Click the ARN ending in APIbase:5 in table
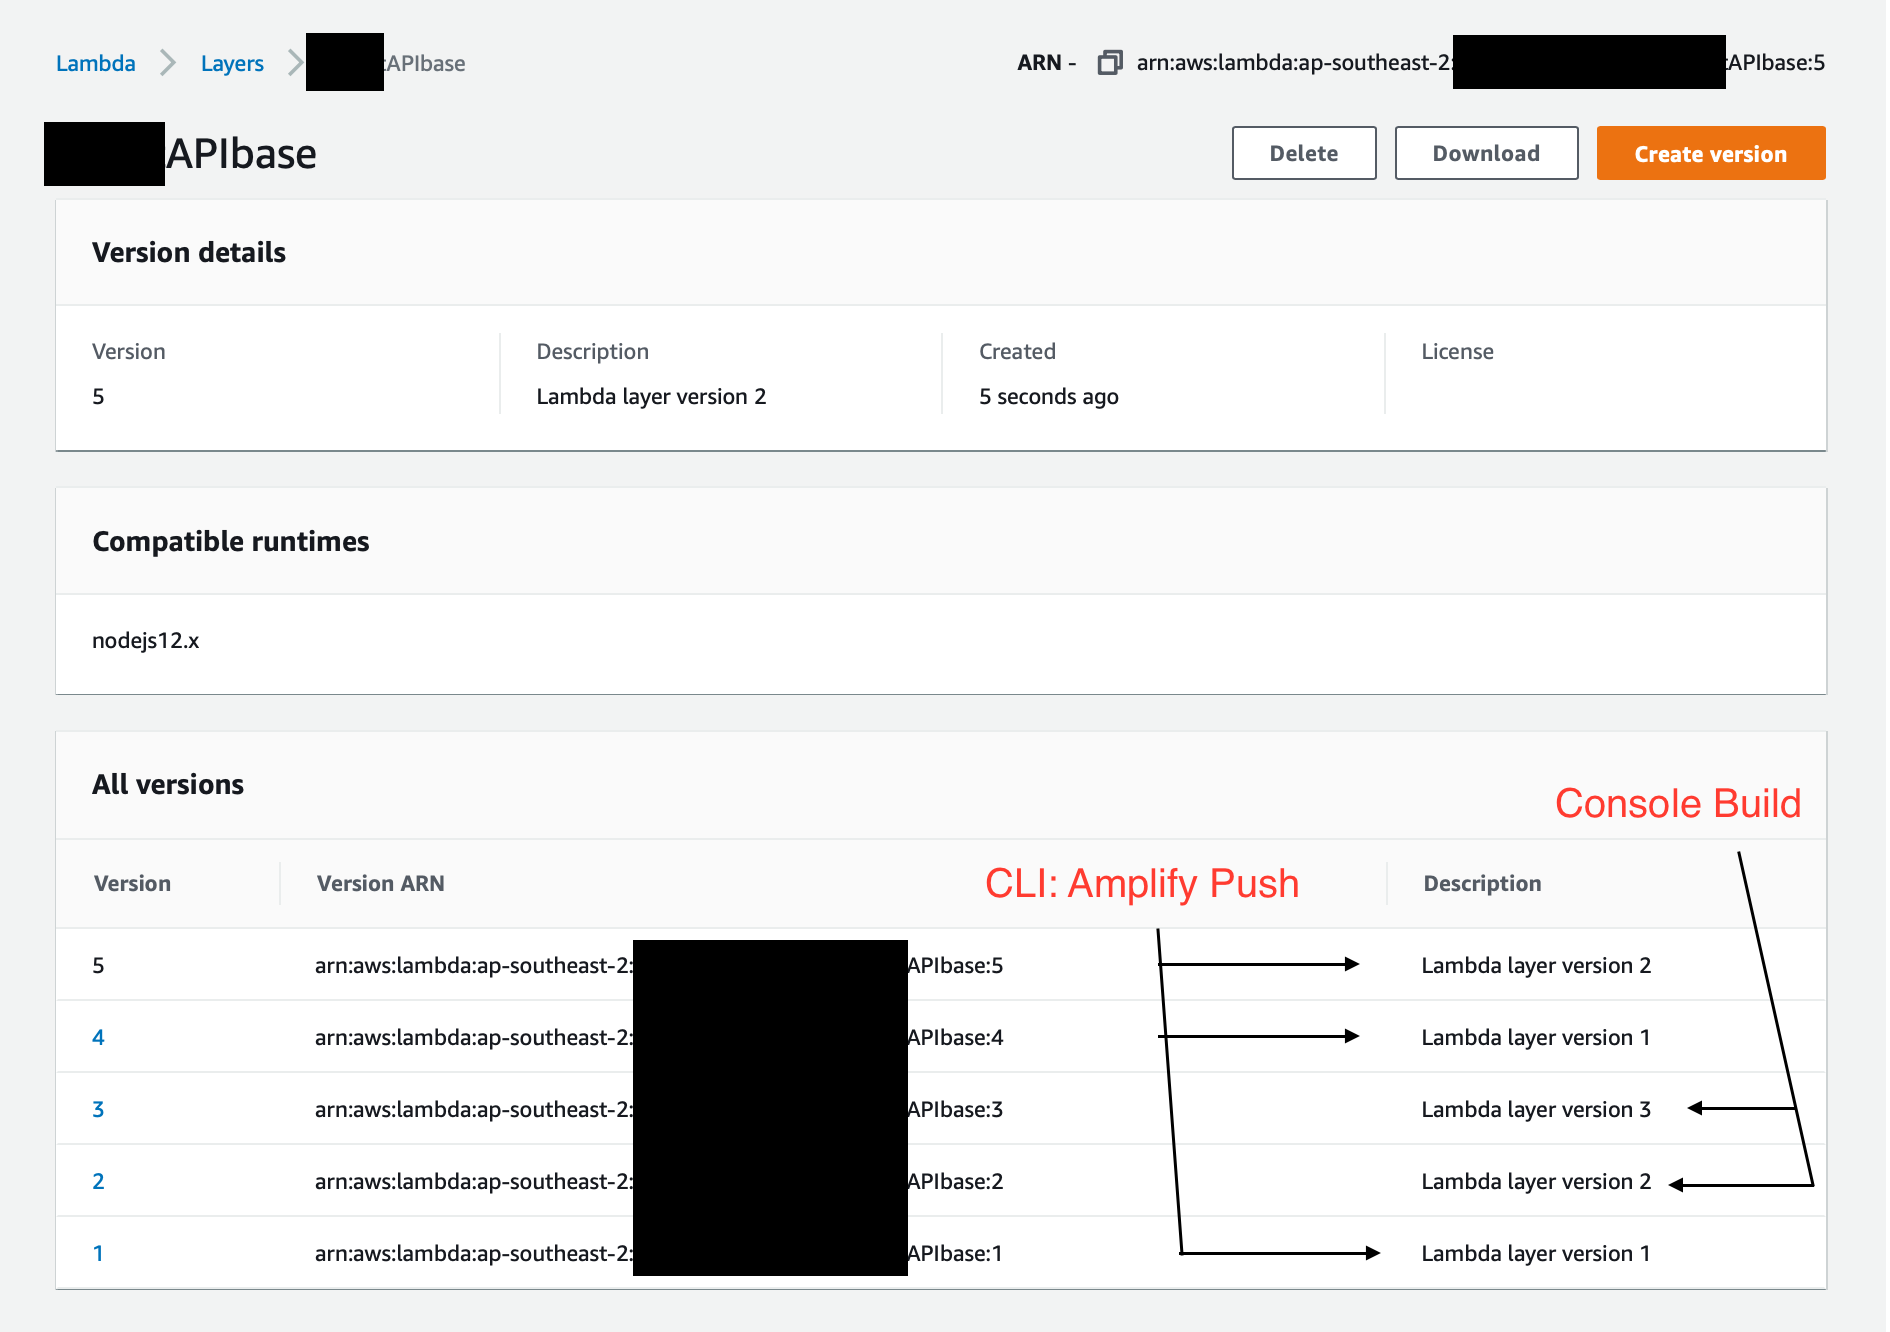Screen dimensions: 1890x1332 click(659, 965)
